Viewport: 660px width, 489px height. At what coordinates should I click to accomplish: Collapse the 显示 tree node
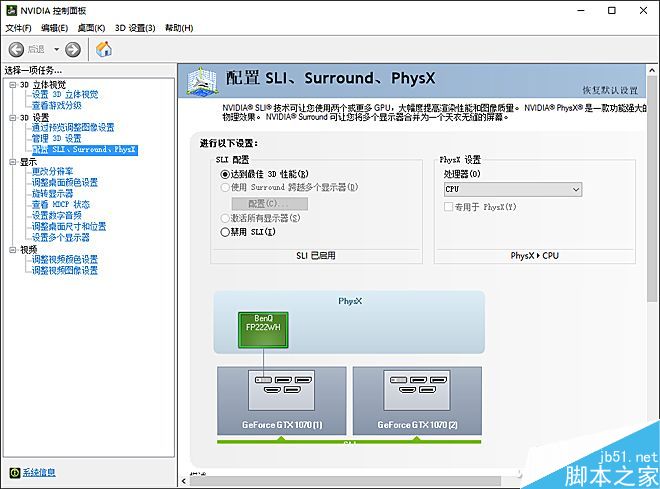[x=13, y=162]
